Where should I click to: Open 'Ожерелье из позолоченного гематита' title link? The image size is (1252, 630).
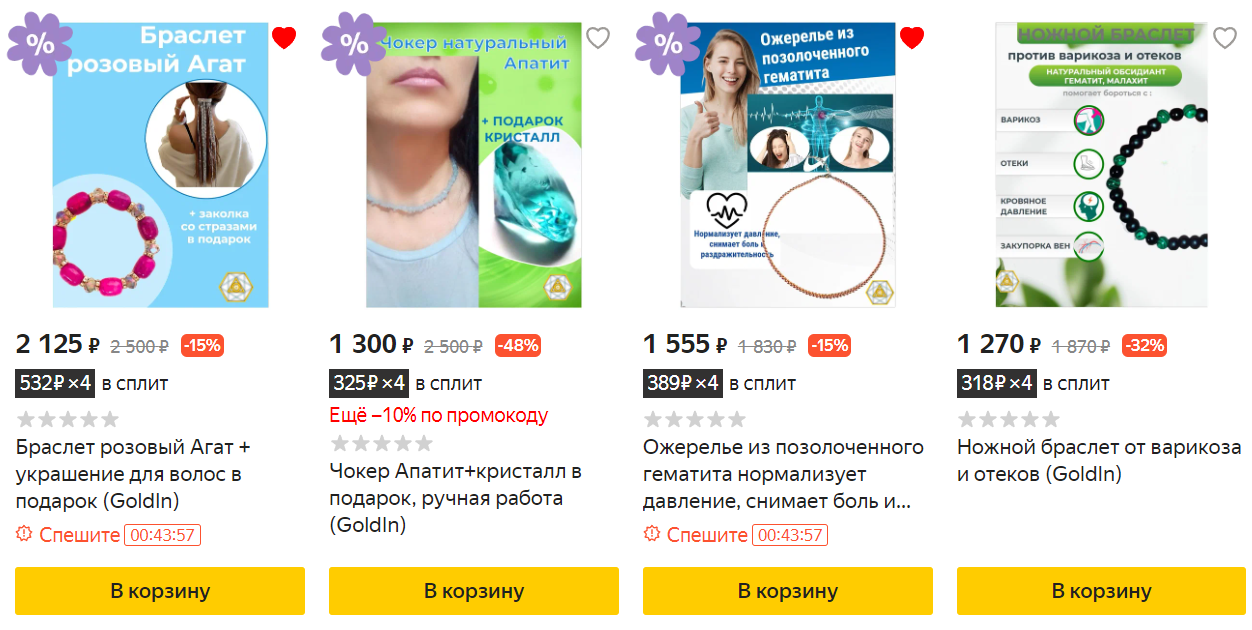[784, 474]
